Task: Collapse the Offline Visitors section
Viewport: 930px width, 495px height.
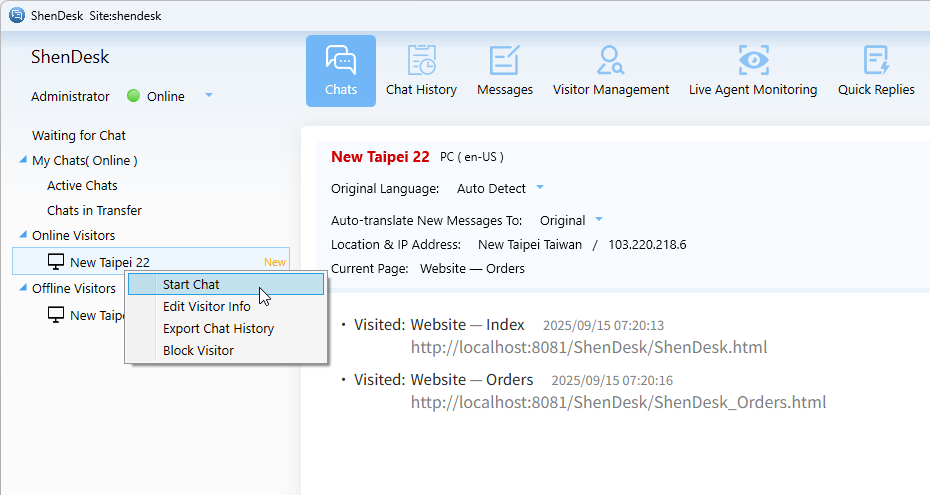Action: click(x=24, y=289)
